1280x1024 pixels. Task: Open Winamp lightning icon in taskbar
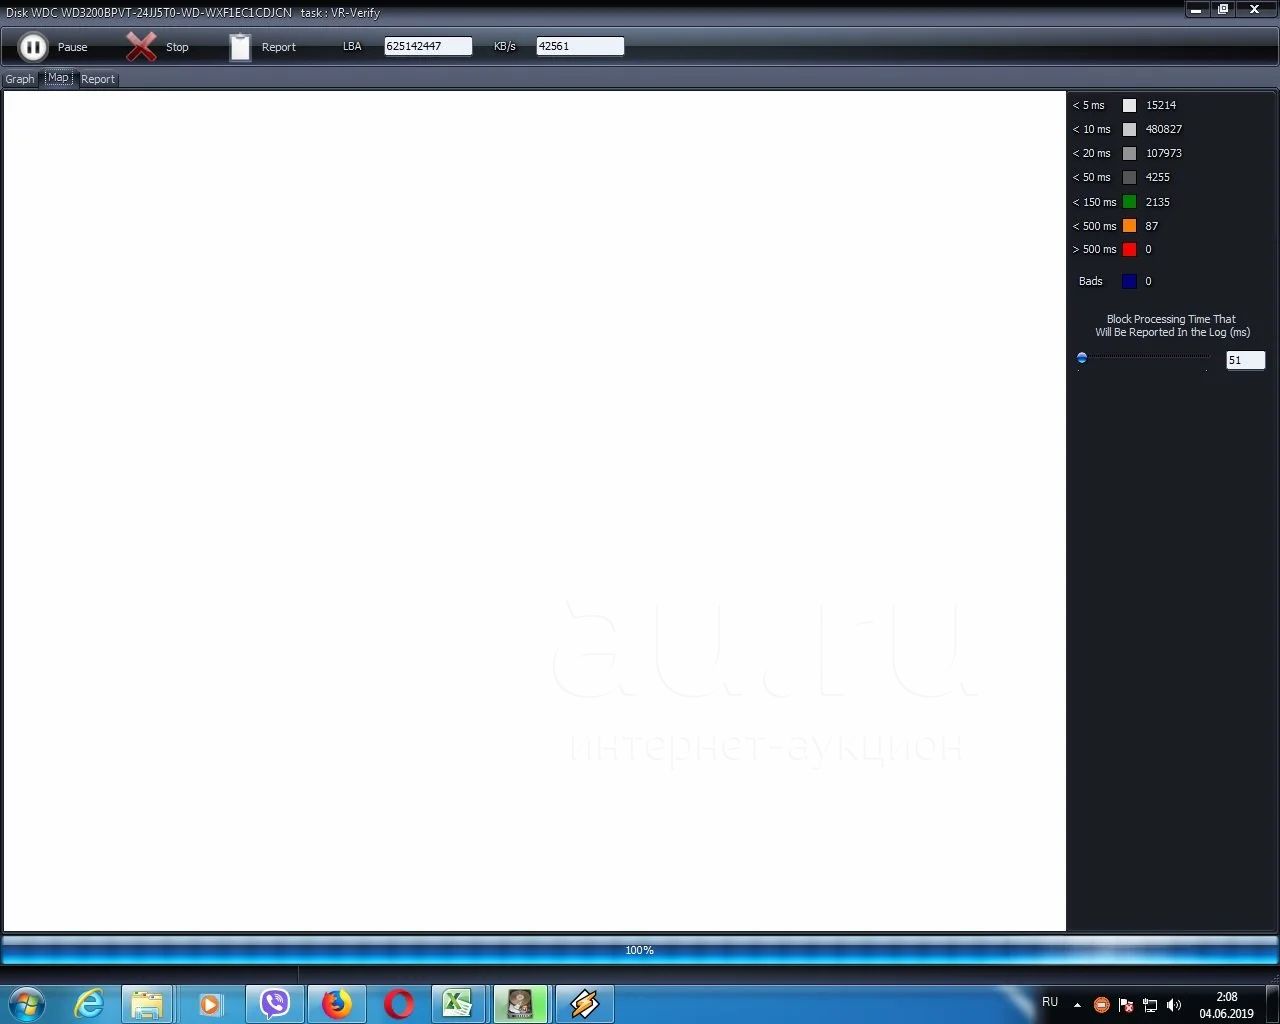coord(584,1003)
